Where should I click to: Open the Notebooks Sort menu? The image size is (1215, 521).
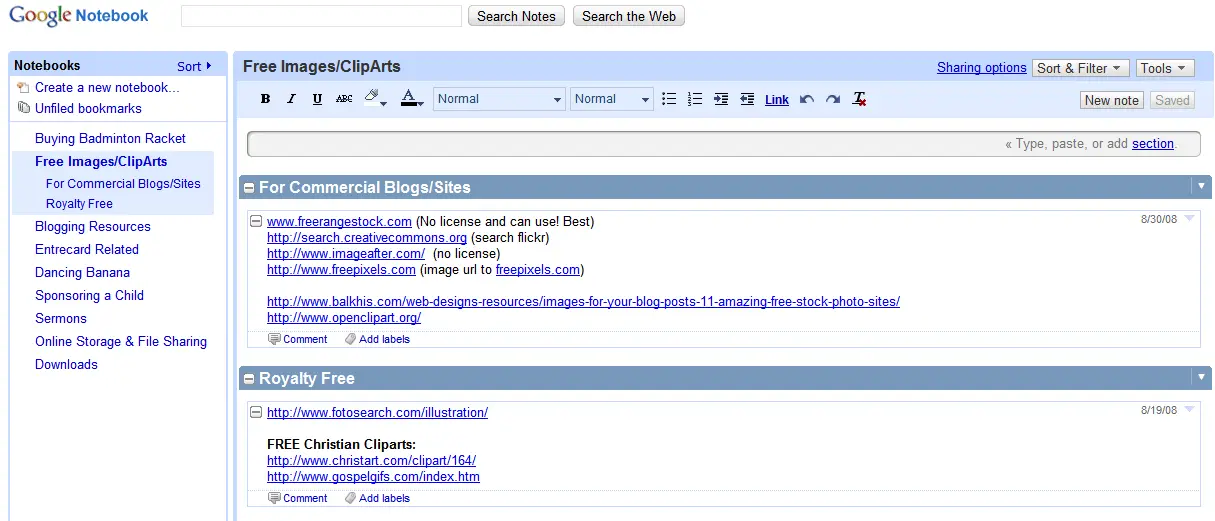194,66
